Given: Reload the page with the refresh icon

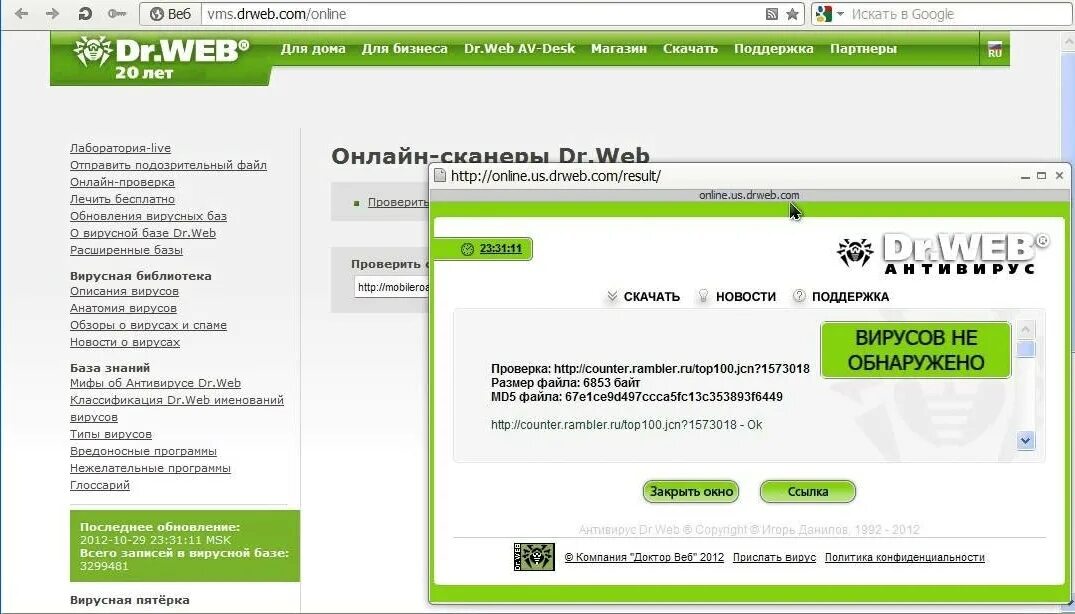Looking at the screenshot, I should (85, 14).
